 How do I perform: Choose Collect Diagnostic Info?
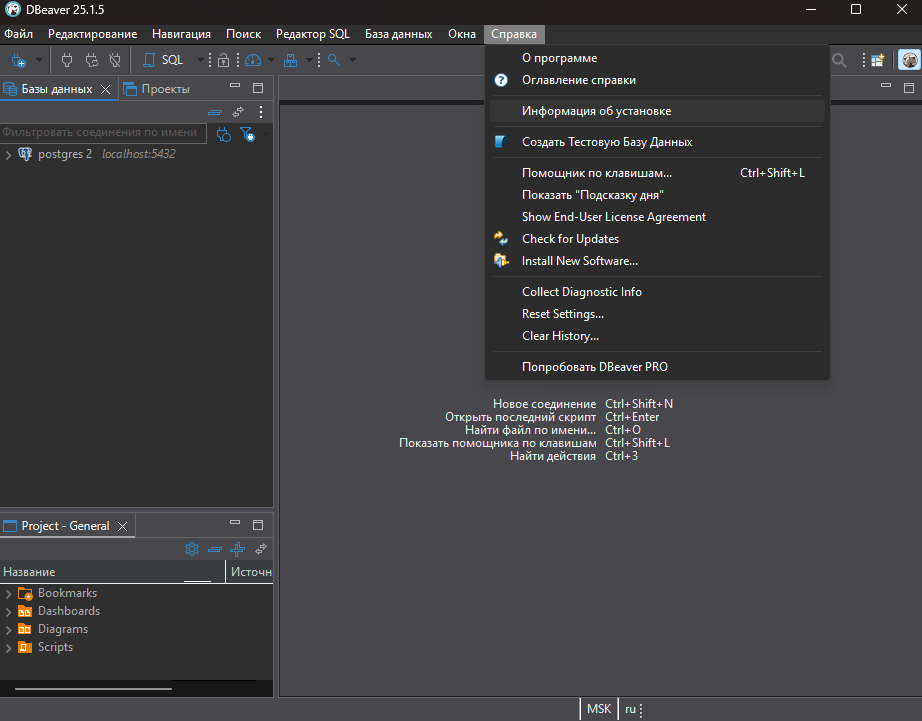[x=657, y=292]
